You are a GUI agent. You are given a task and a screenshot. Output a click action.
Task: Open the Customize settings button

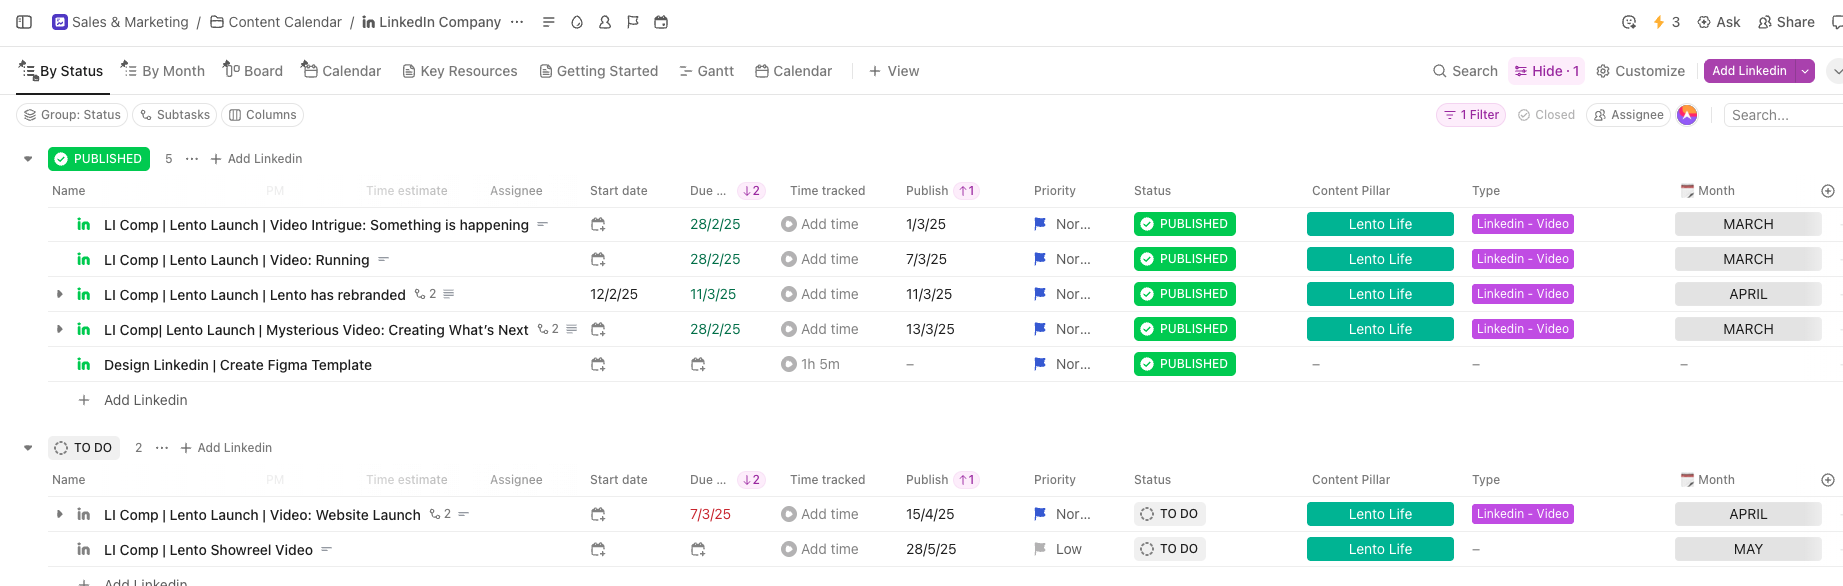coord(1640,71)
